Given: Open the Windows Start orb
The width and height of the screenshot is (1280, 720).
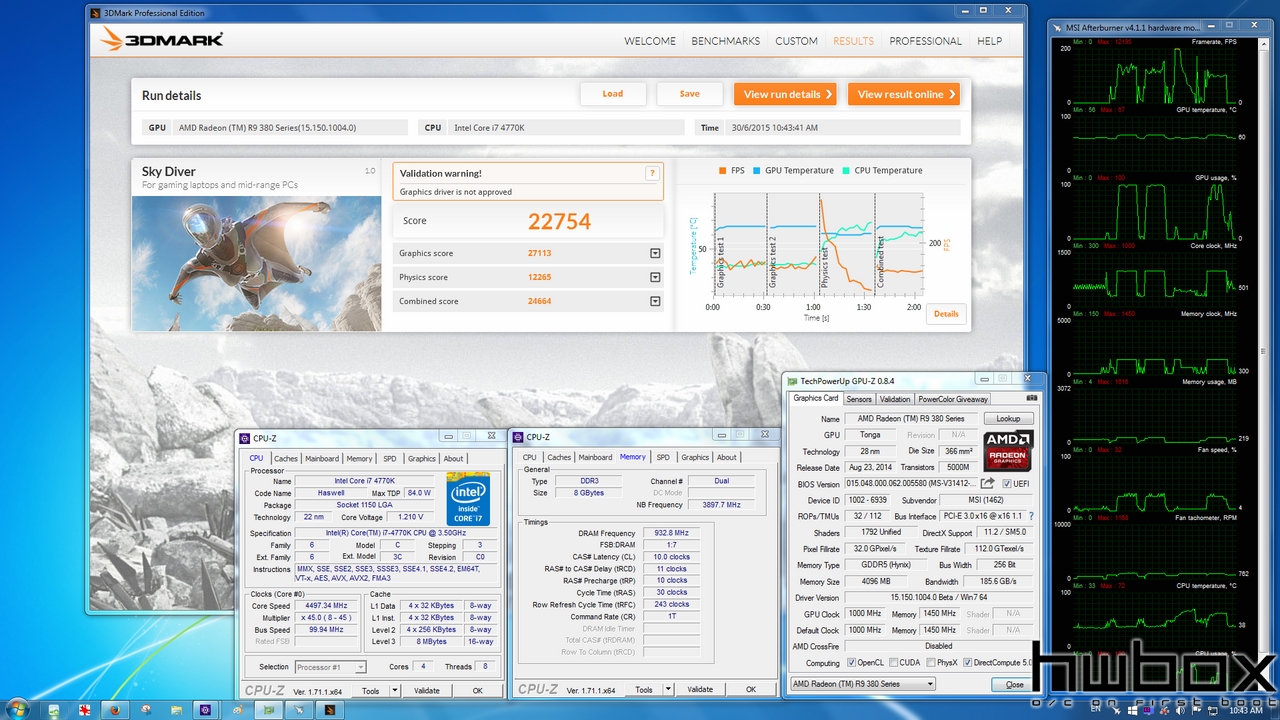Looking at the screenshot, I should [19, 709].
